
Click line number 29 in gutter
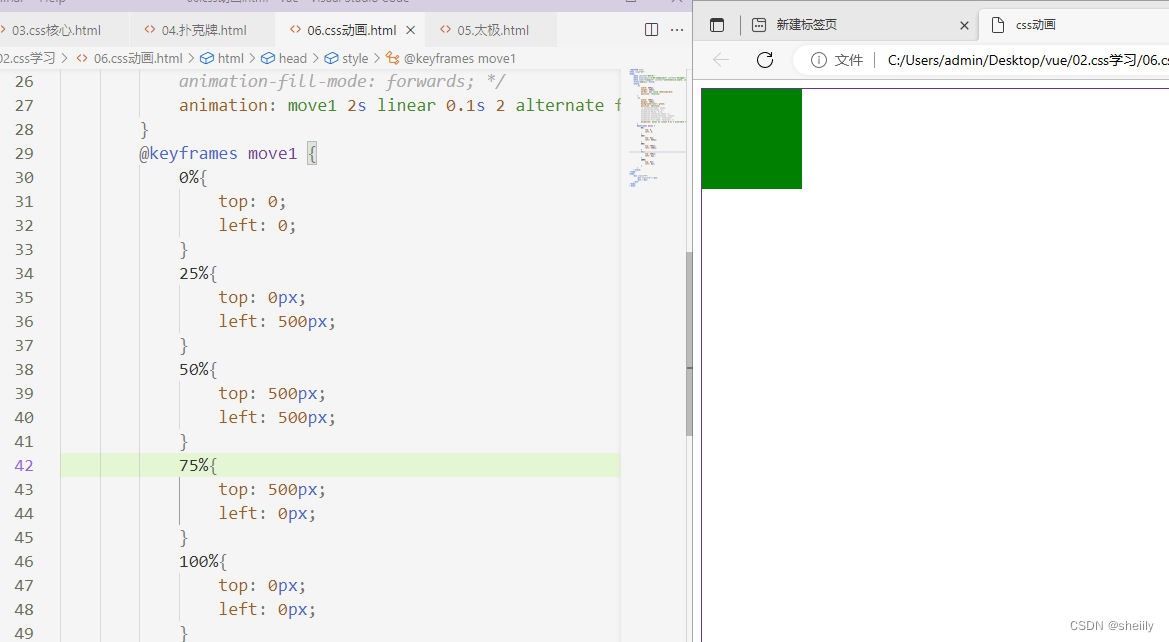pos(24,153)
